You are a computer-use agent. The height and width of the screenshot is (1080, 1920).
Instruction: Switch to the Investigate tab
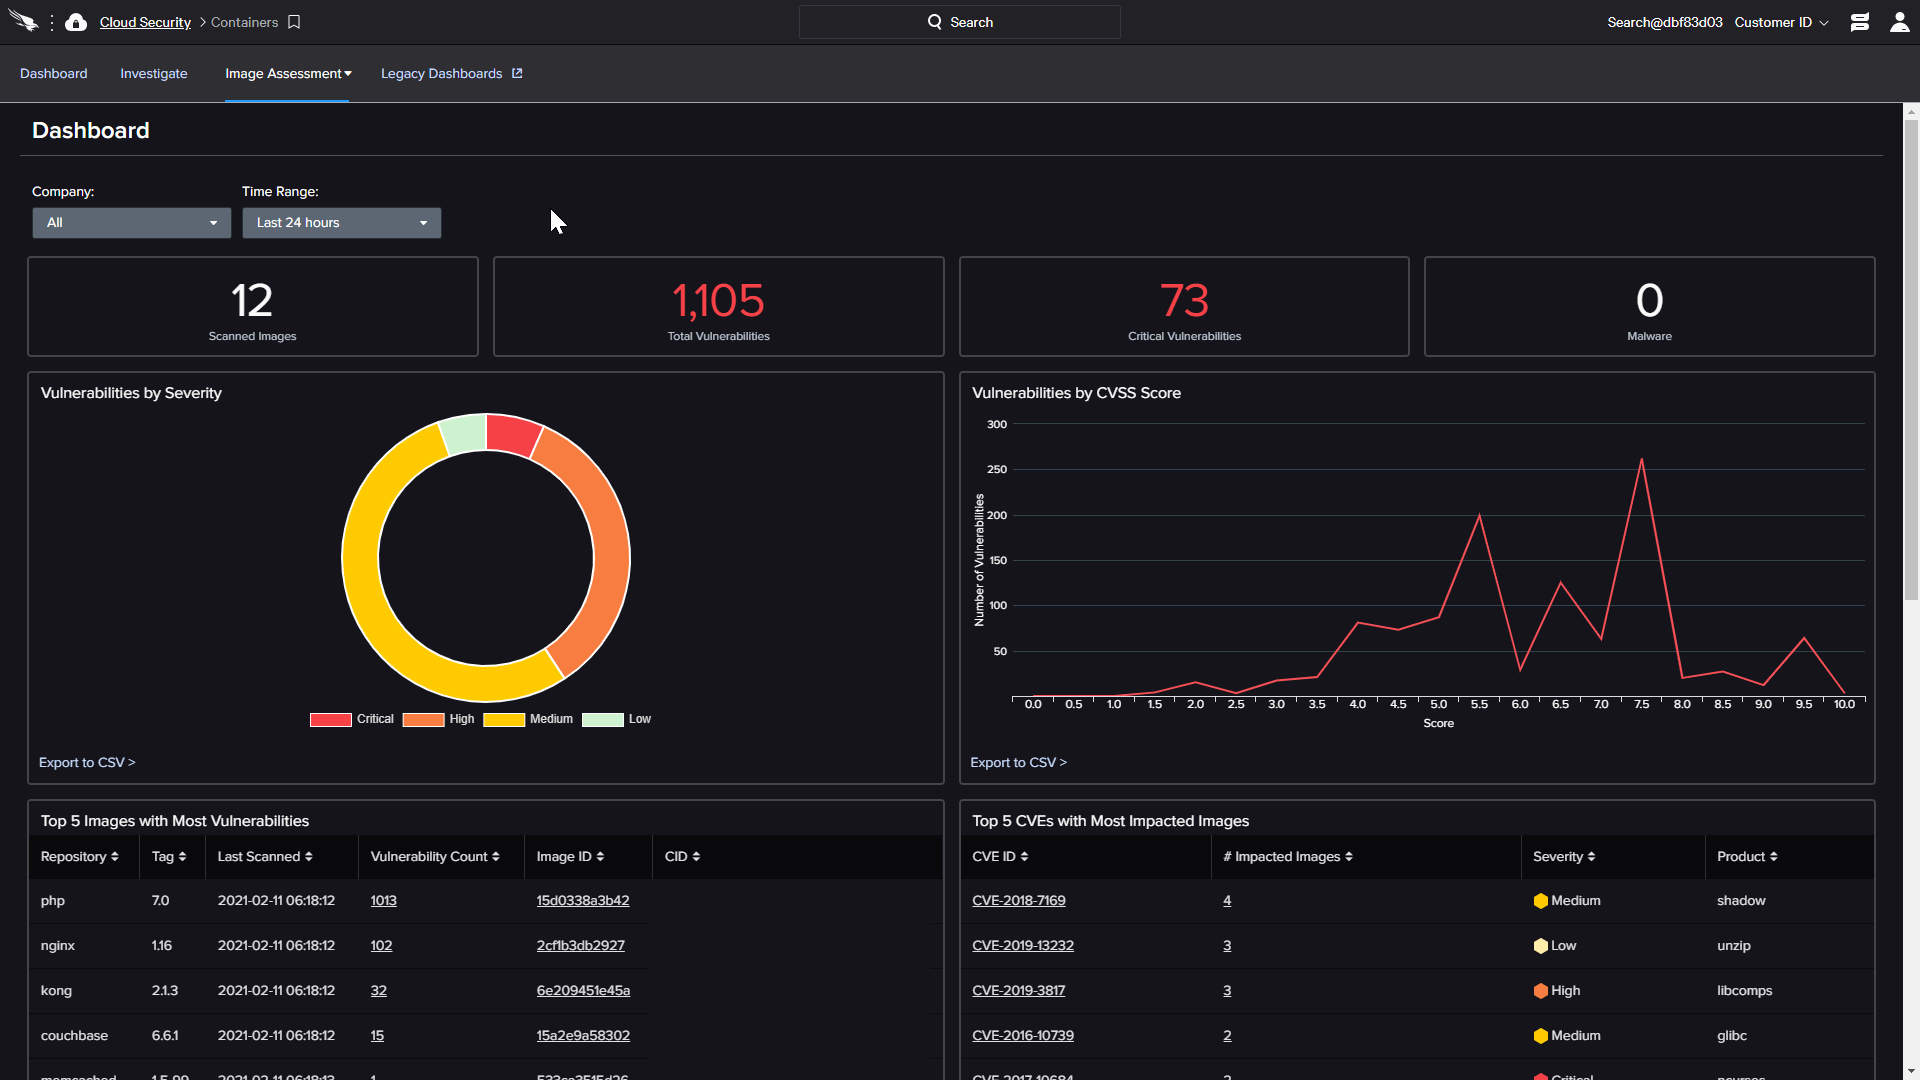click(153, 74)
